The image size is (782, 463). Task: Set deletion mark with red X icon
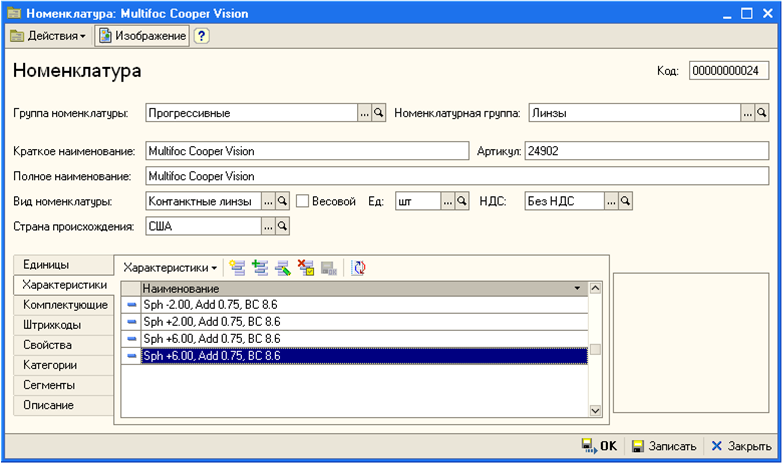tap(306, 268)
